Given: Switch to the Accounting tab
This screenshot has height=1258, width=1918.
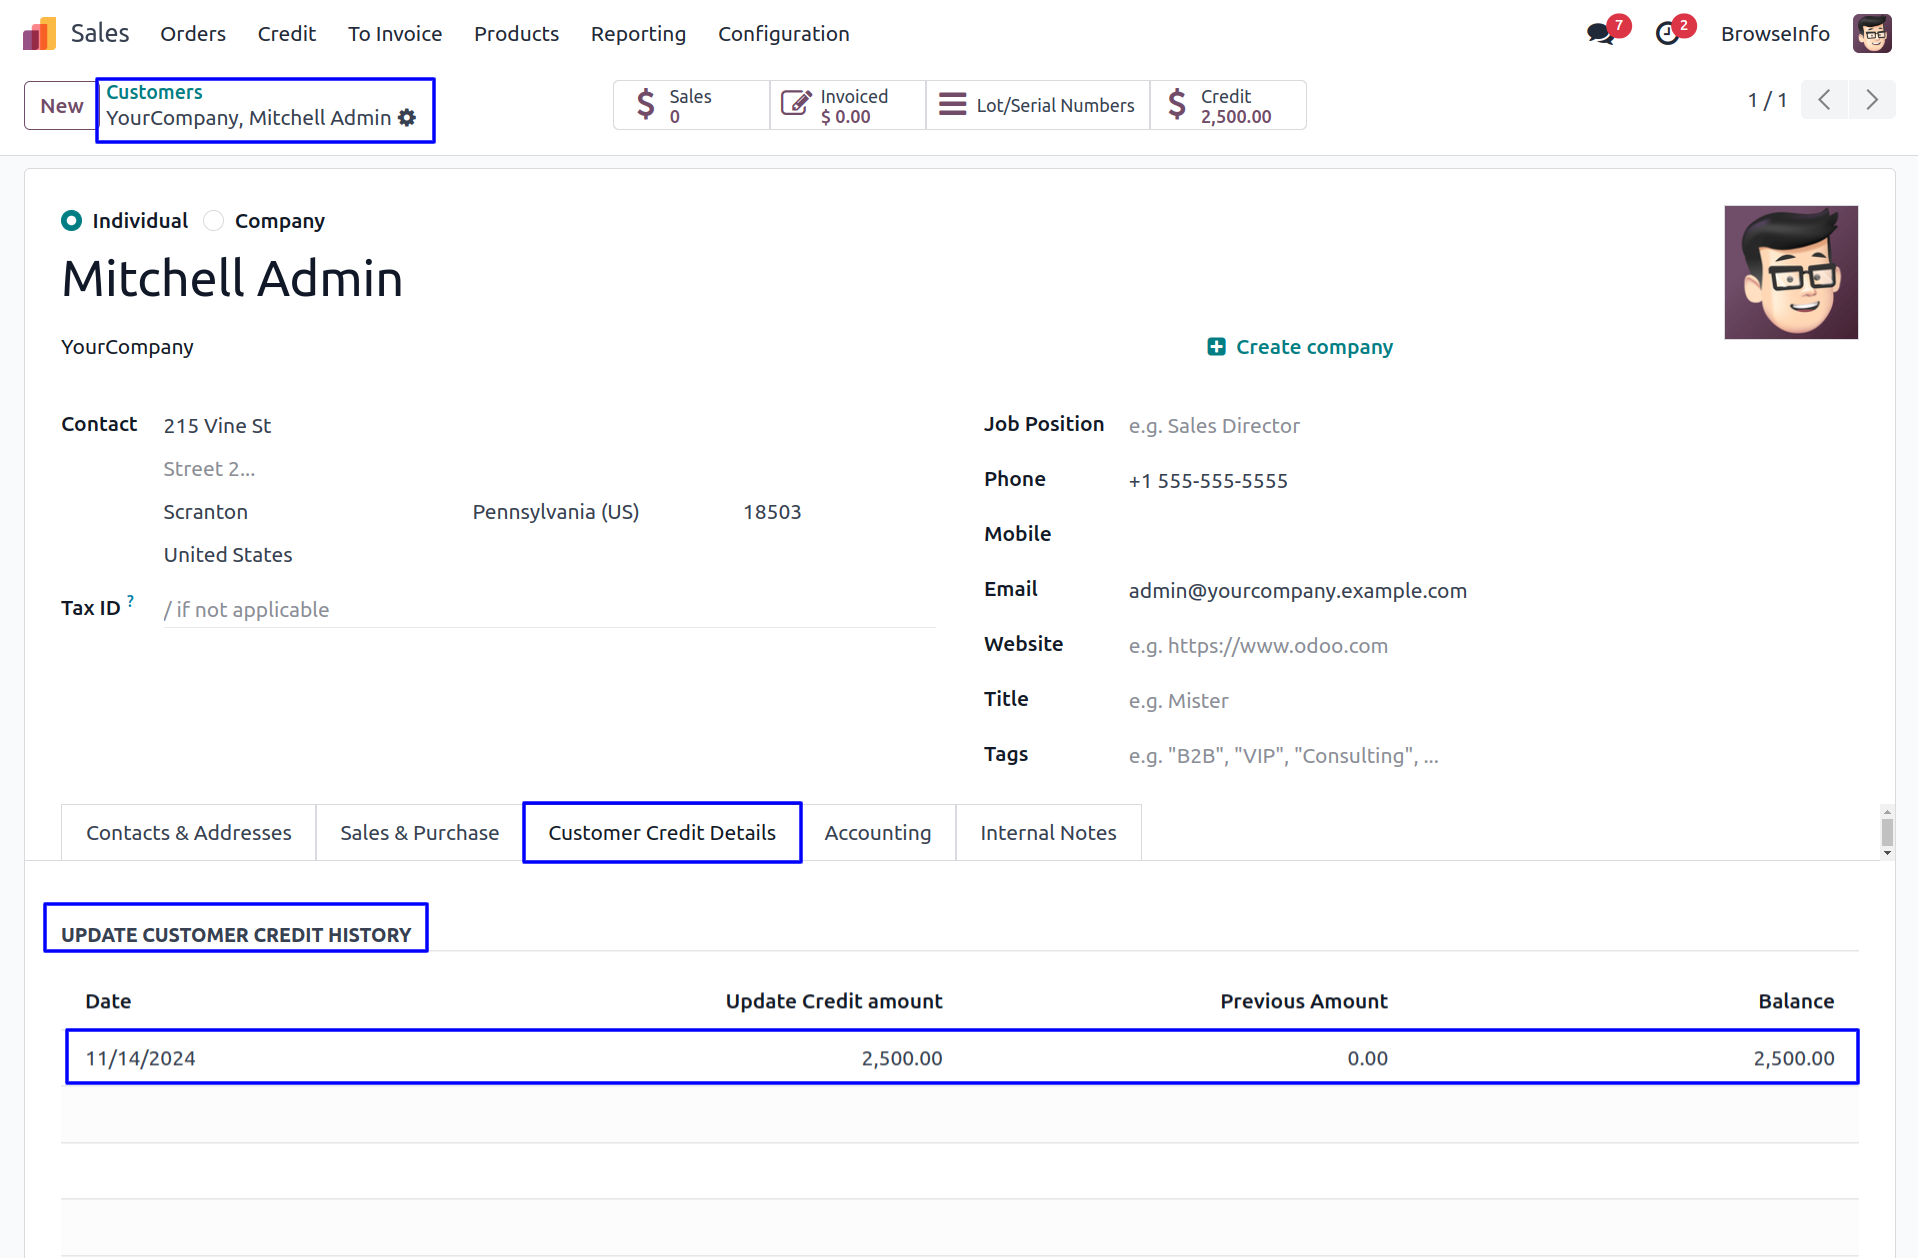Looking at the screenshot, I should (877, 833).
